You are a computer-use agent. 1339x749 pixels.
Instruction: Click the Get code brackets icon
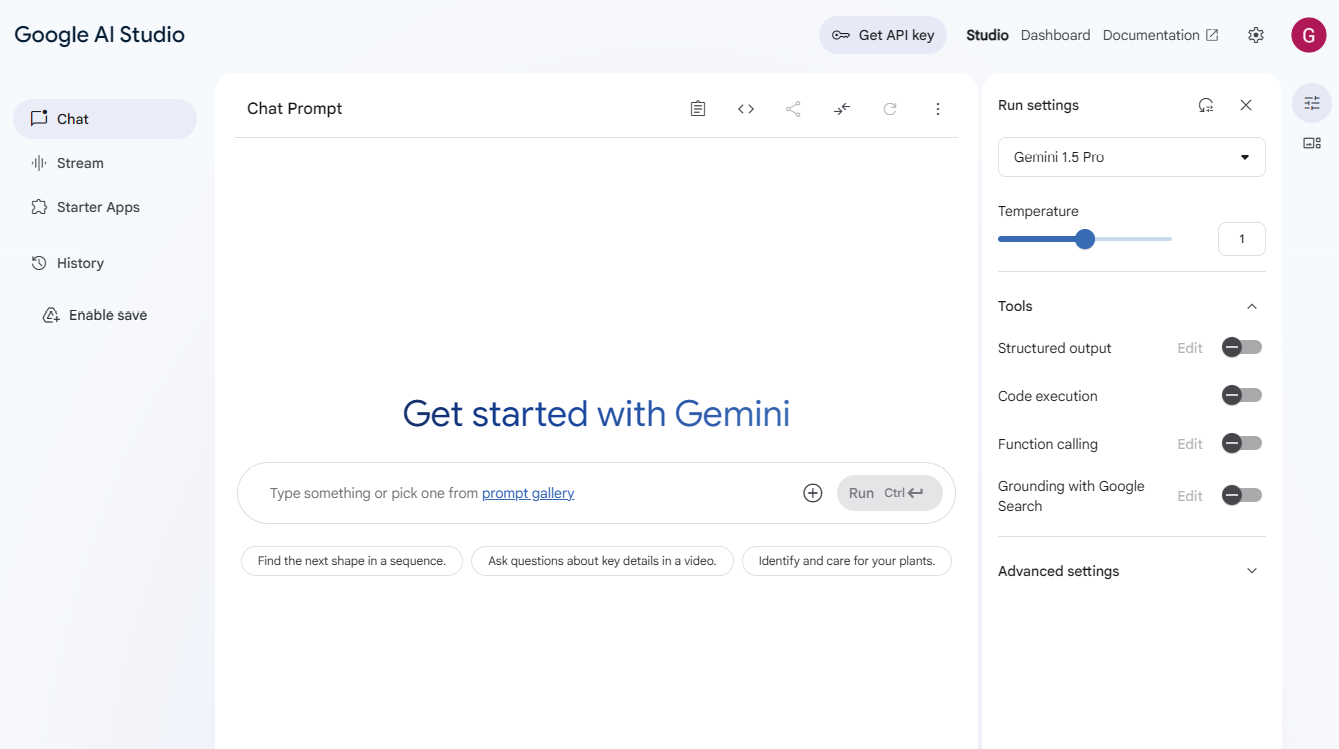(746, 109)
